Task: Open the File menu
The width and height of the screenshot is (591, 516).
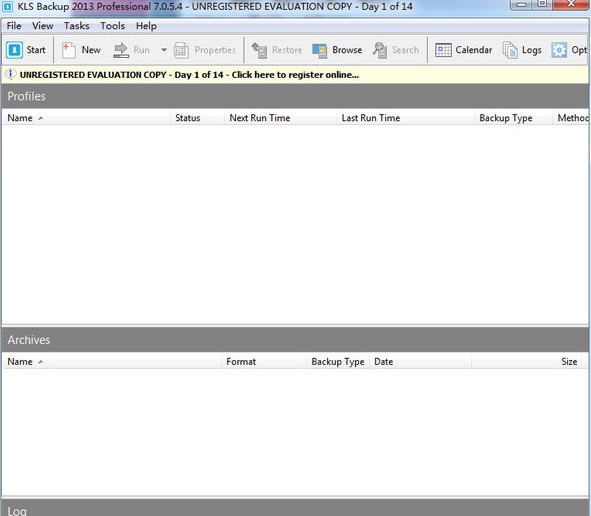Action: pos(14,26)
